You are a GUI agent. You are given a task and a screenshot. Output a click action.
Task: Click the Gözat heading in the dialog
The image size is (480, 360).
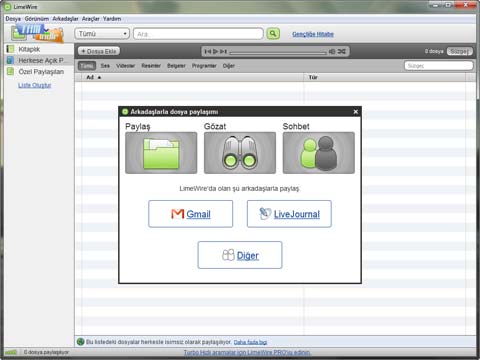[215, 126]
